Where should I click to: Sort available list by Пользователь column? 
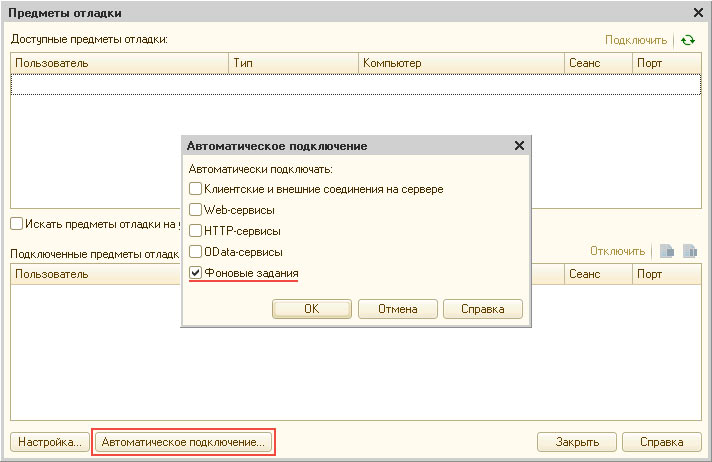[x=119, y=63]
